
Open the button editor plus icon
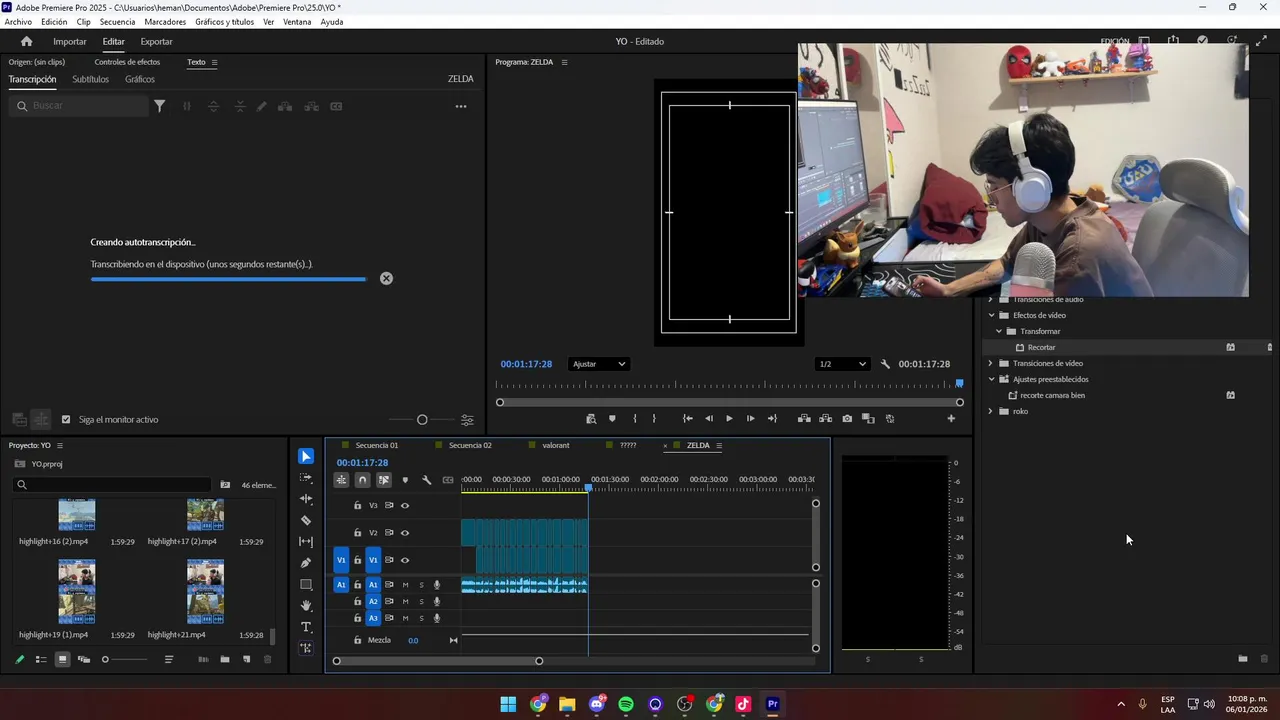(x=951, y=419)
